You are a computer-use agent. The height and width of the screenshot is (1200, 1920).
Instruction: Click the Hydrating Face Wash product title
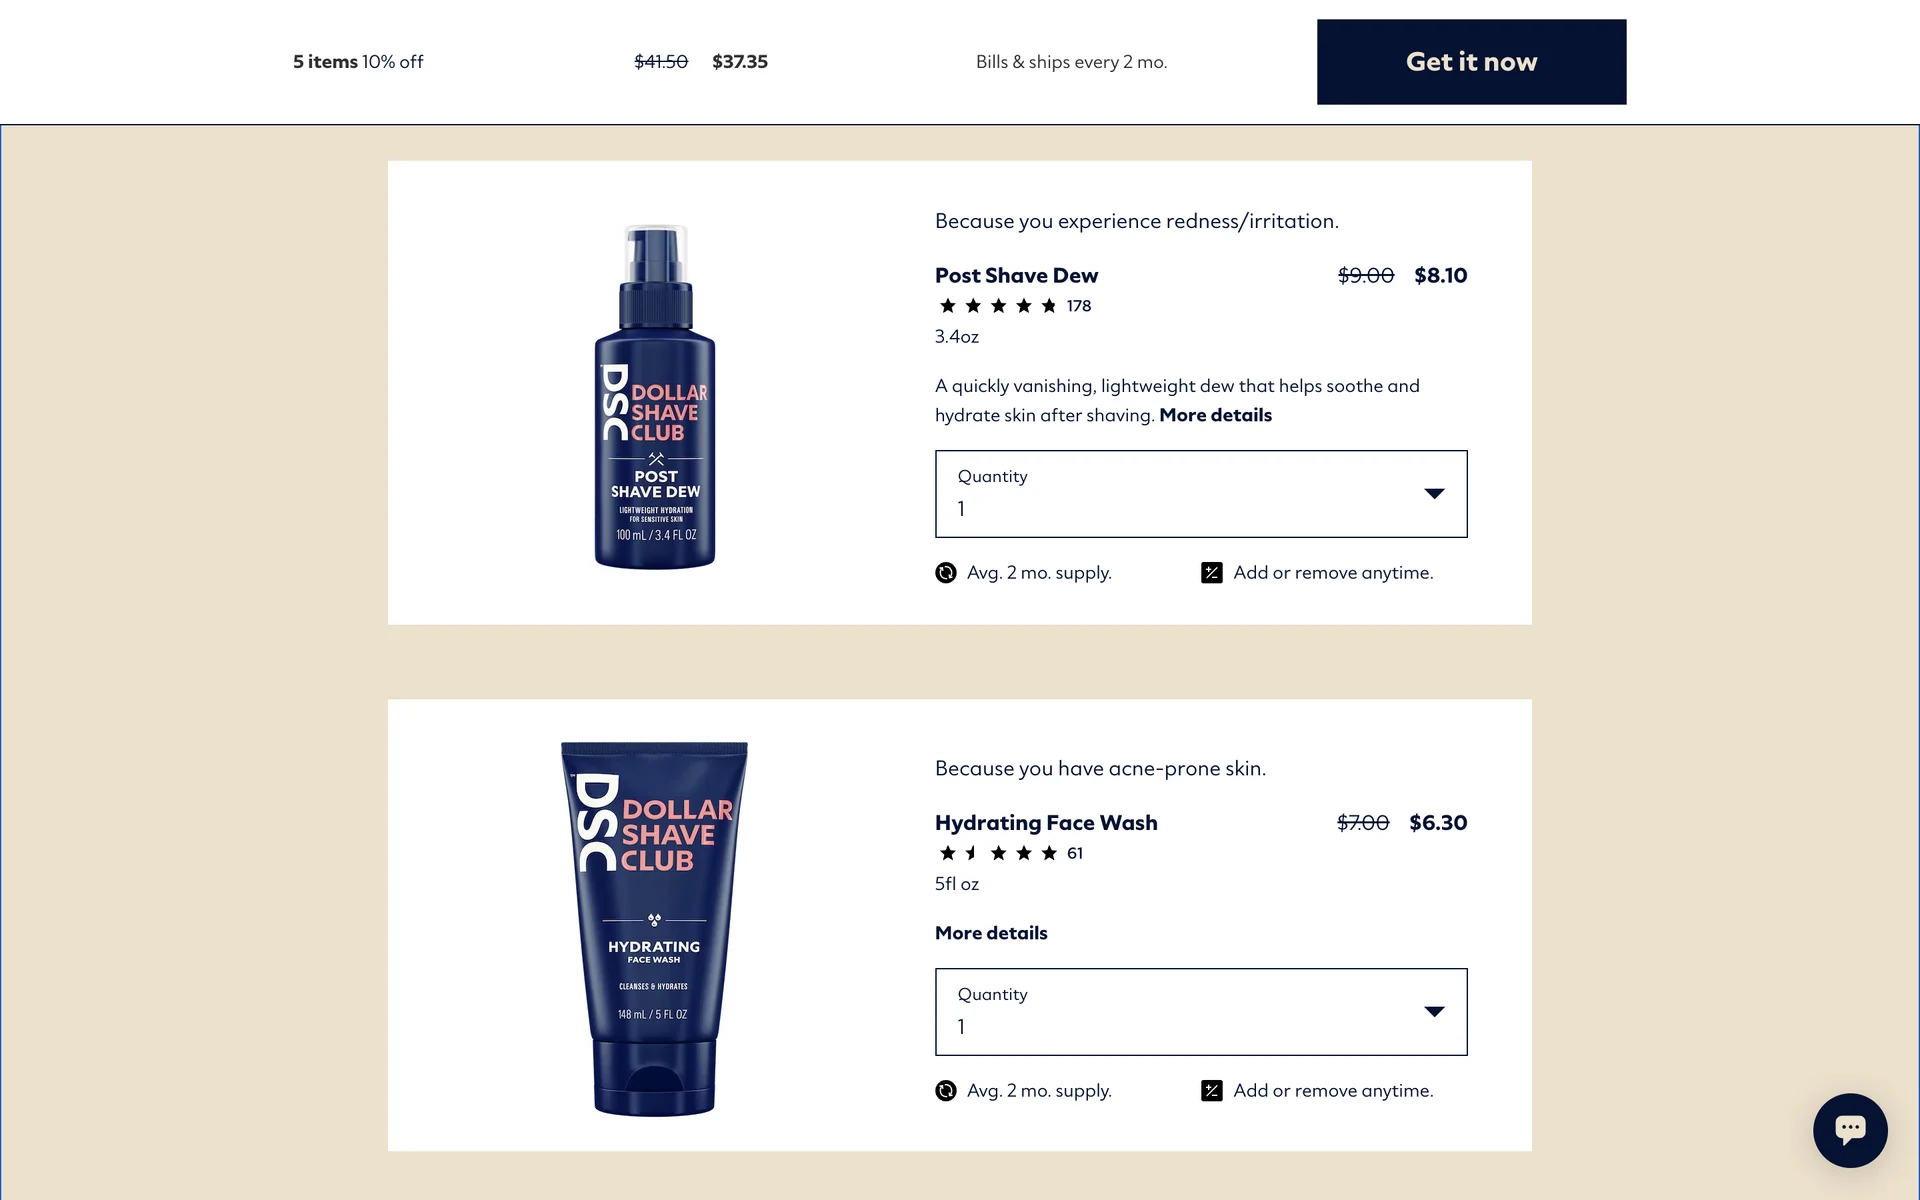coord(1046,823)
